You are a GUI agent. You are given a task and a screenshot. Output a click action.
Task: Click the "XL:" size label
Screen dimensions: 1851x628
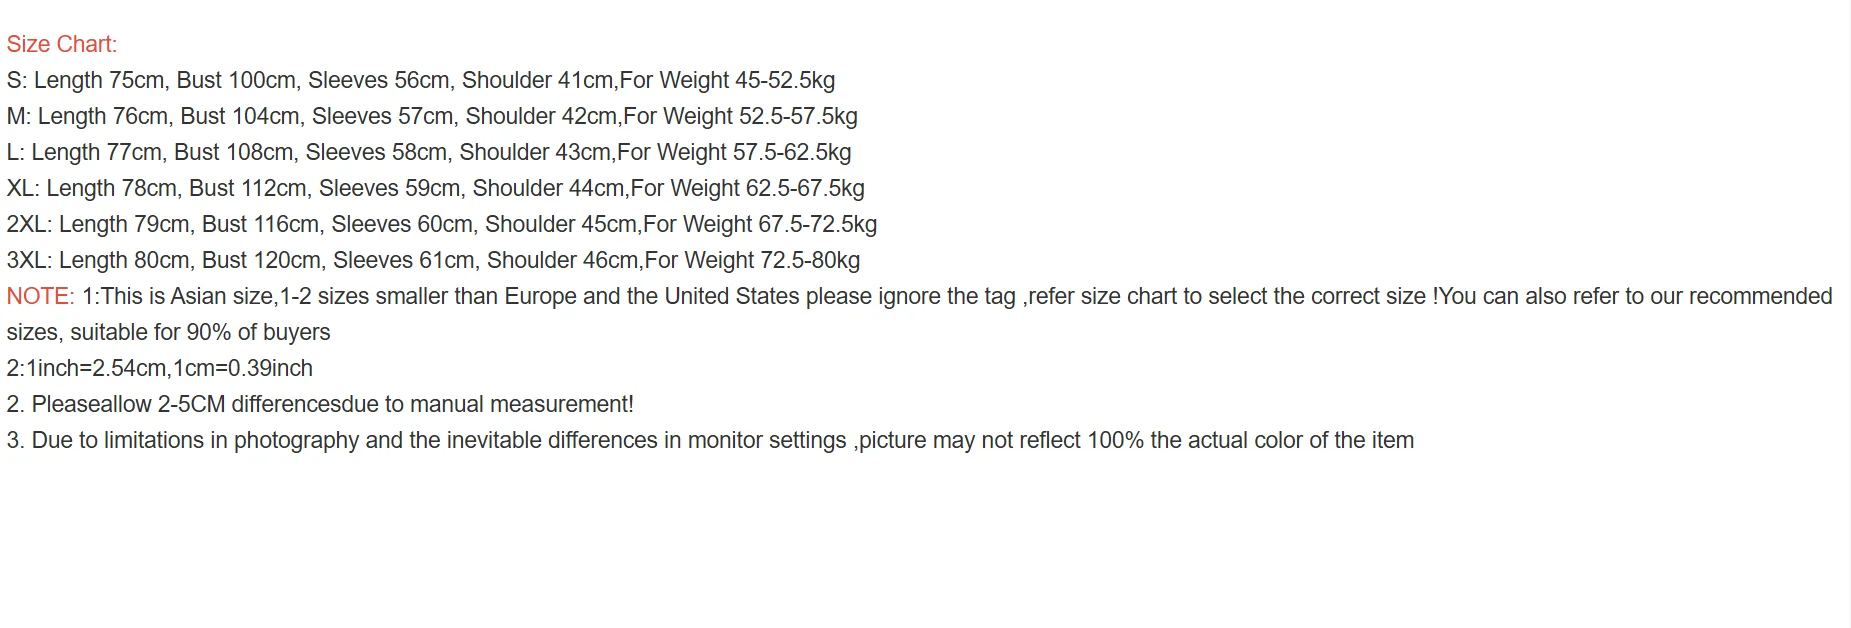point(23,188)
